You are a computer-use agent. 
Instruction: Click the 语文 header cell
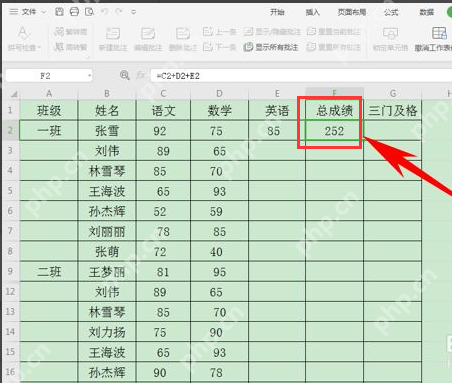click(163, 110)
